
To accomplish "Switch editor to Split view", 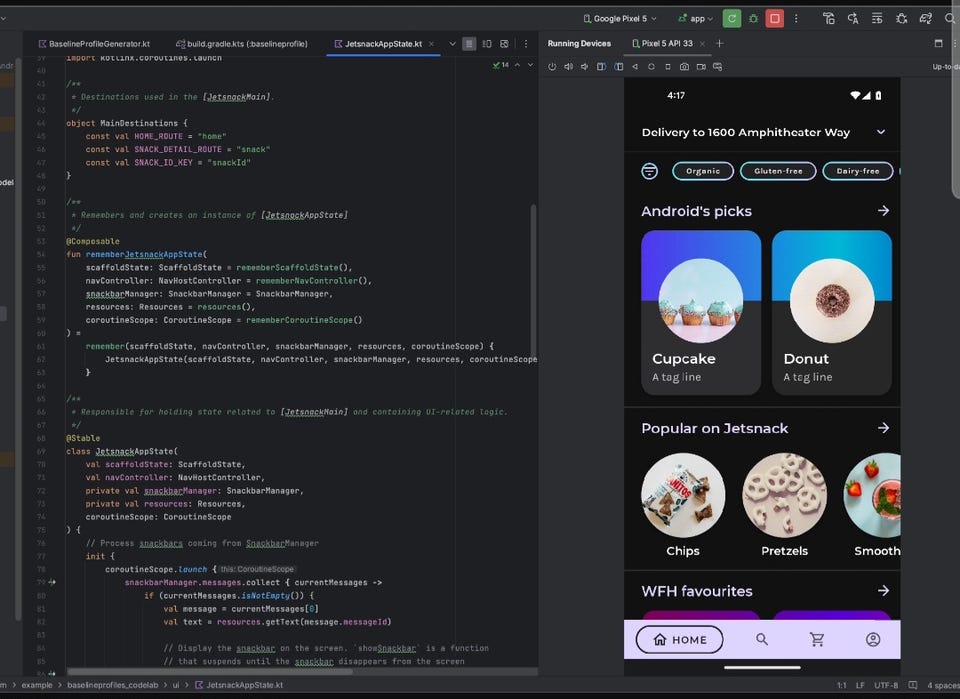I will pyautogui.click(x=487, y=43).
